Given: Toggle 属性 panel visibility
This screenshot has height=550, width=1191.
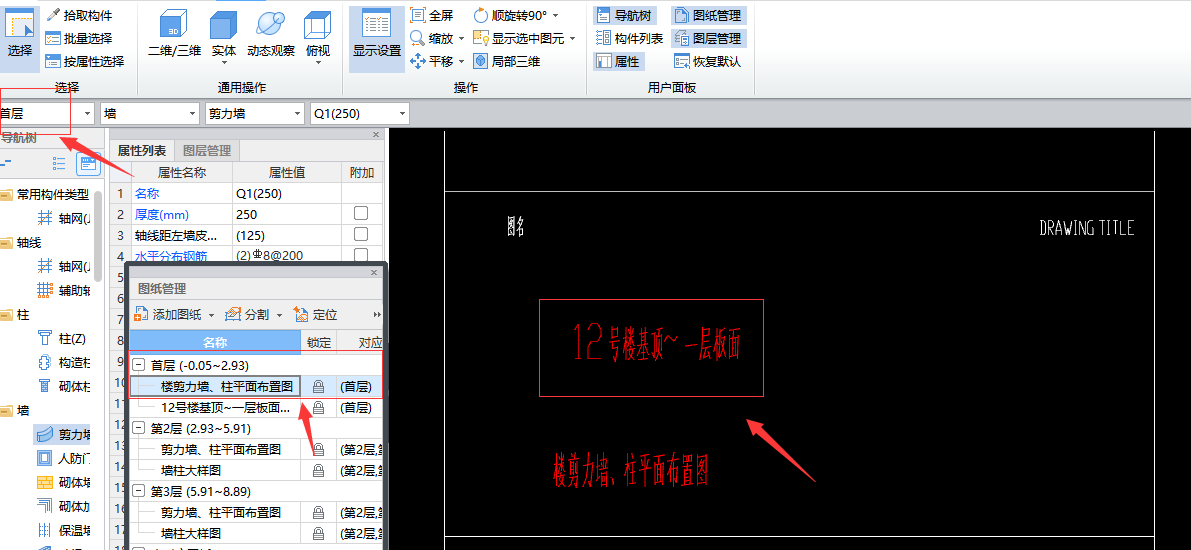Looking at the screenshot, I should [x=618, y=62].
